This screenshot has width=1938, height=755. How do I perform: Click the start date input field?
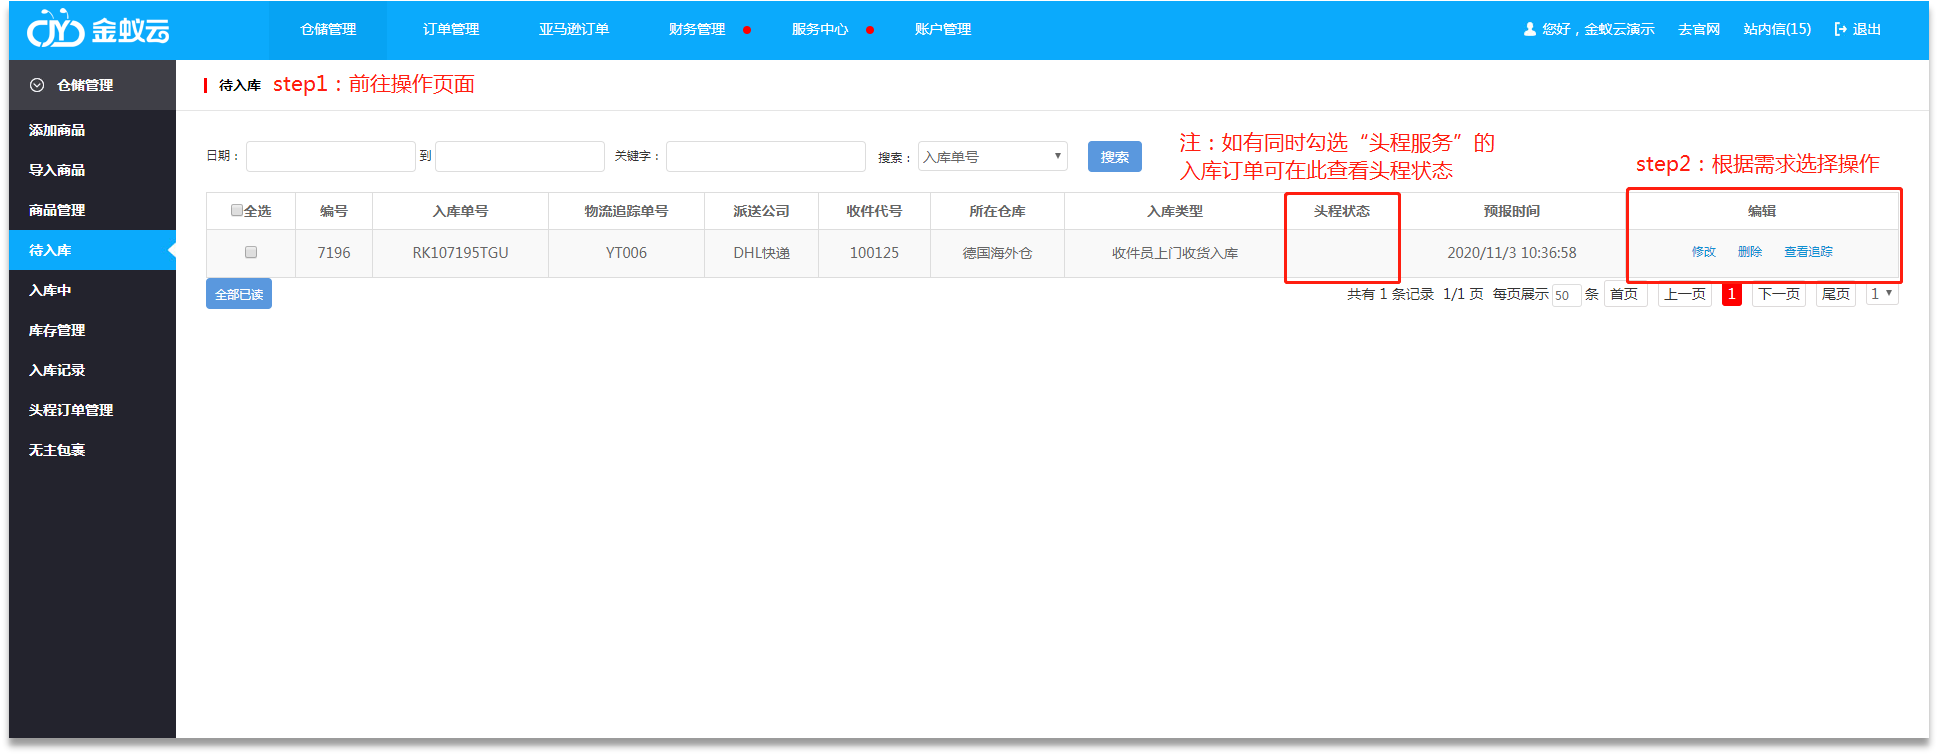coord(330,156)
